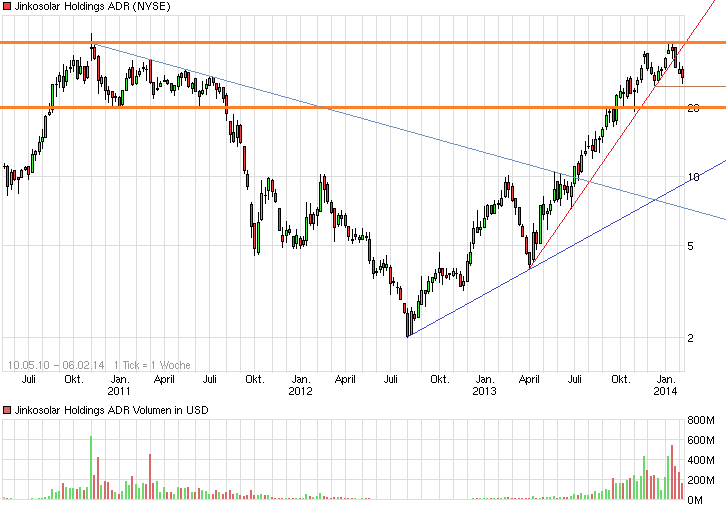Click the date range '10.05.10 – 06.02.14'
Viewport: 726px width, 508px height.
click(x=56, y=365)
